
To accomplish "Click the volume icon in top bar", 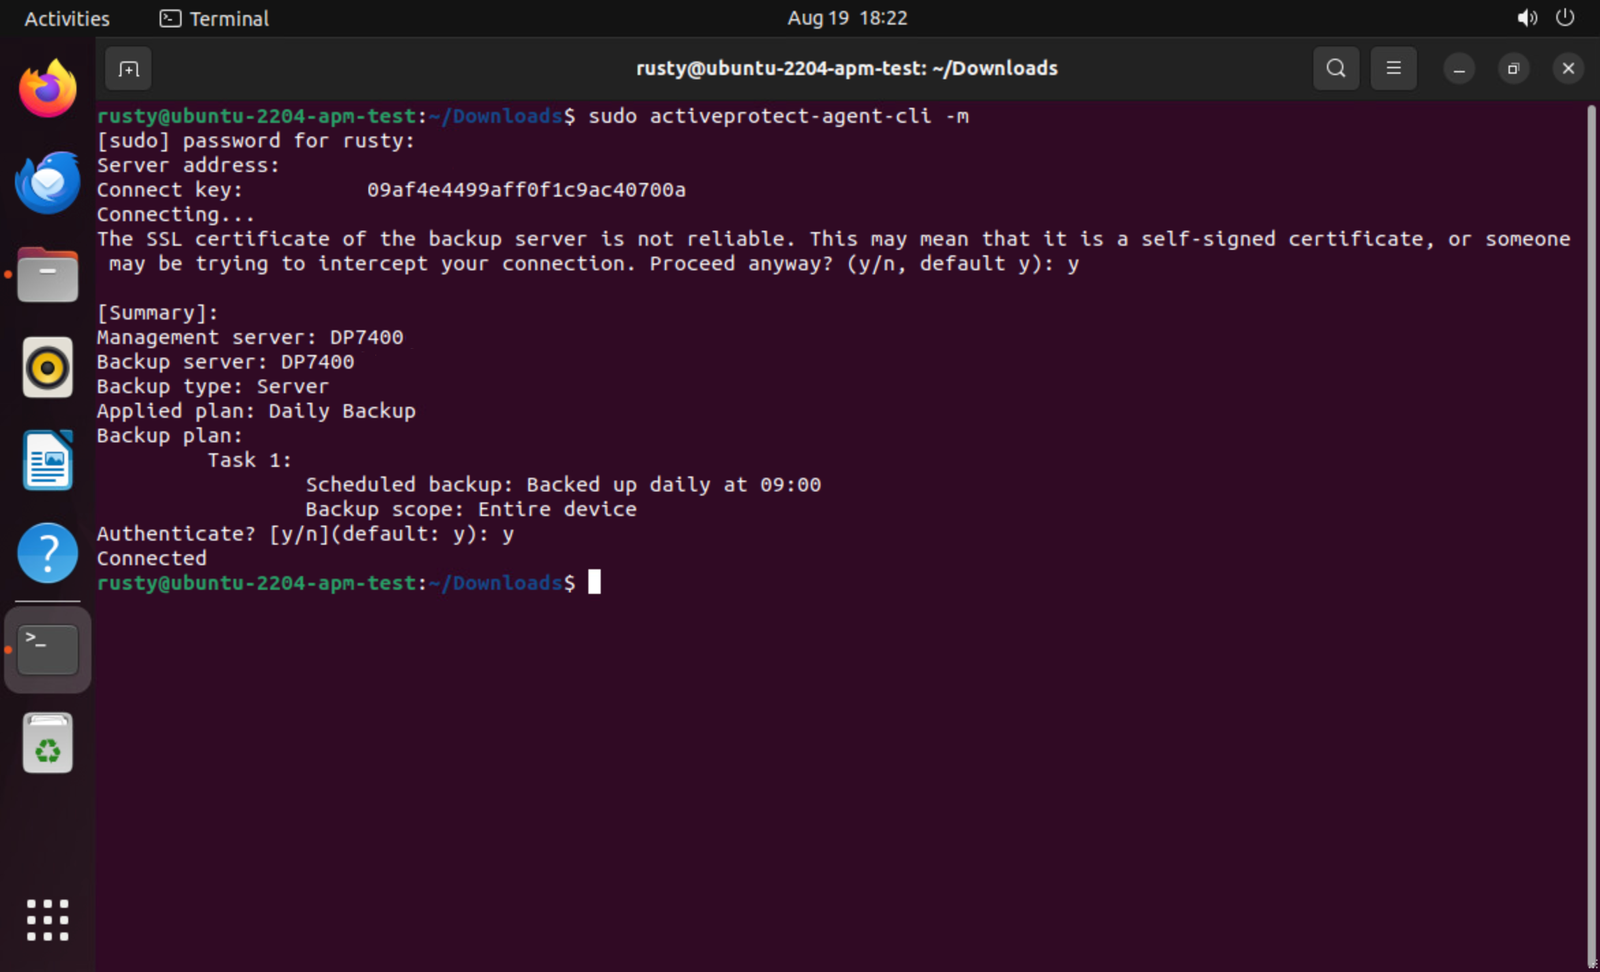I will (1527, 18).
